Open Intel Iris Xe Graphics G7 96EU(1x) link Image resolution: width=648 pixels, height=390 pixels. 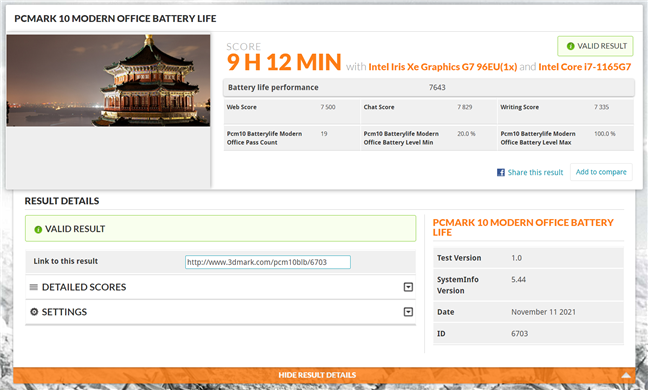(443, 67)
